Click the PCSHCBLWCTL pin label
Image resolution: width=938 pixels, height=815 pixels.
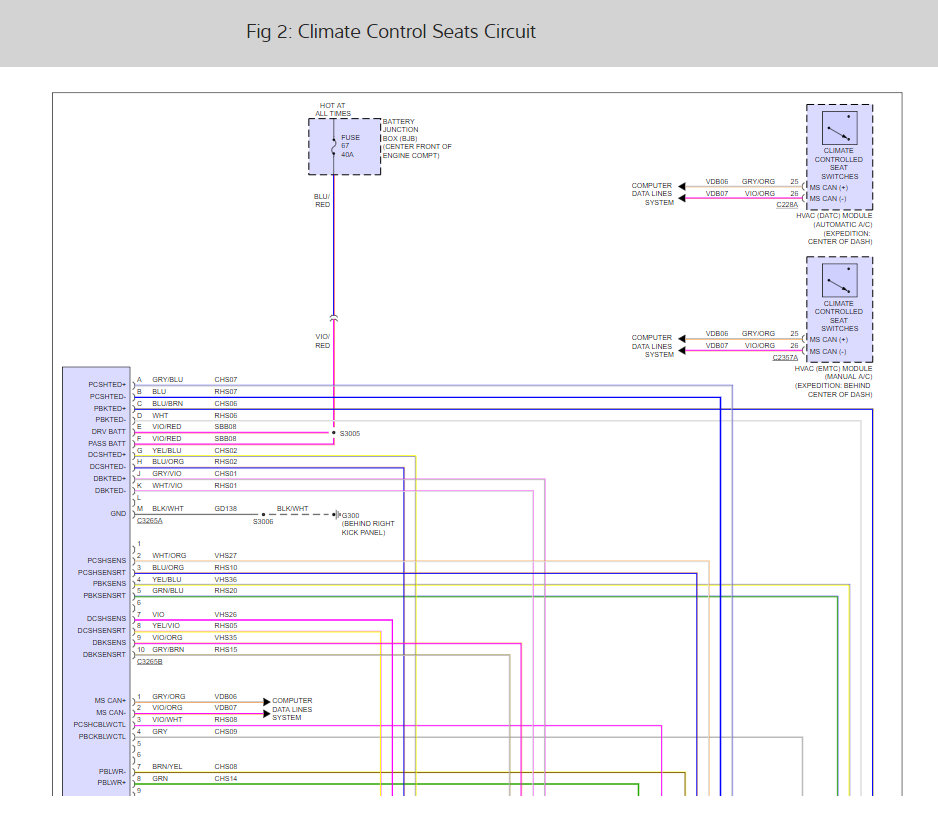(100, 725)
